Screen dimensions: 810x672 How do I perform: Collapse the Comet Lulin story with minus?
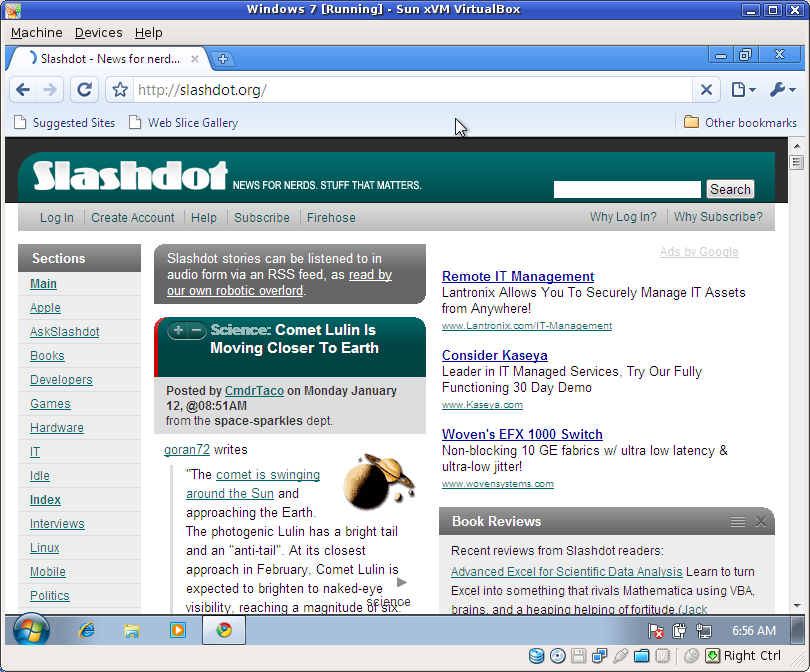196,330
